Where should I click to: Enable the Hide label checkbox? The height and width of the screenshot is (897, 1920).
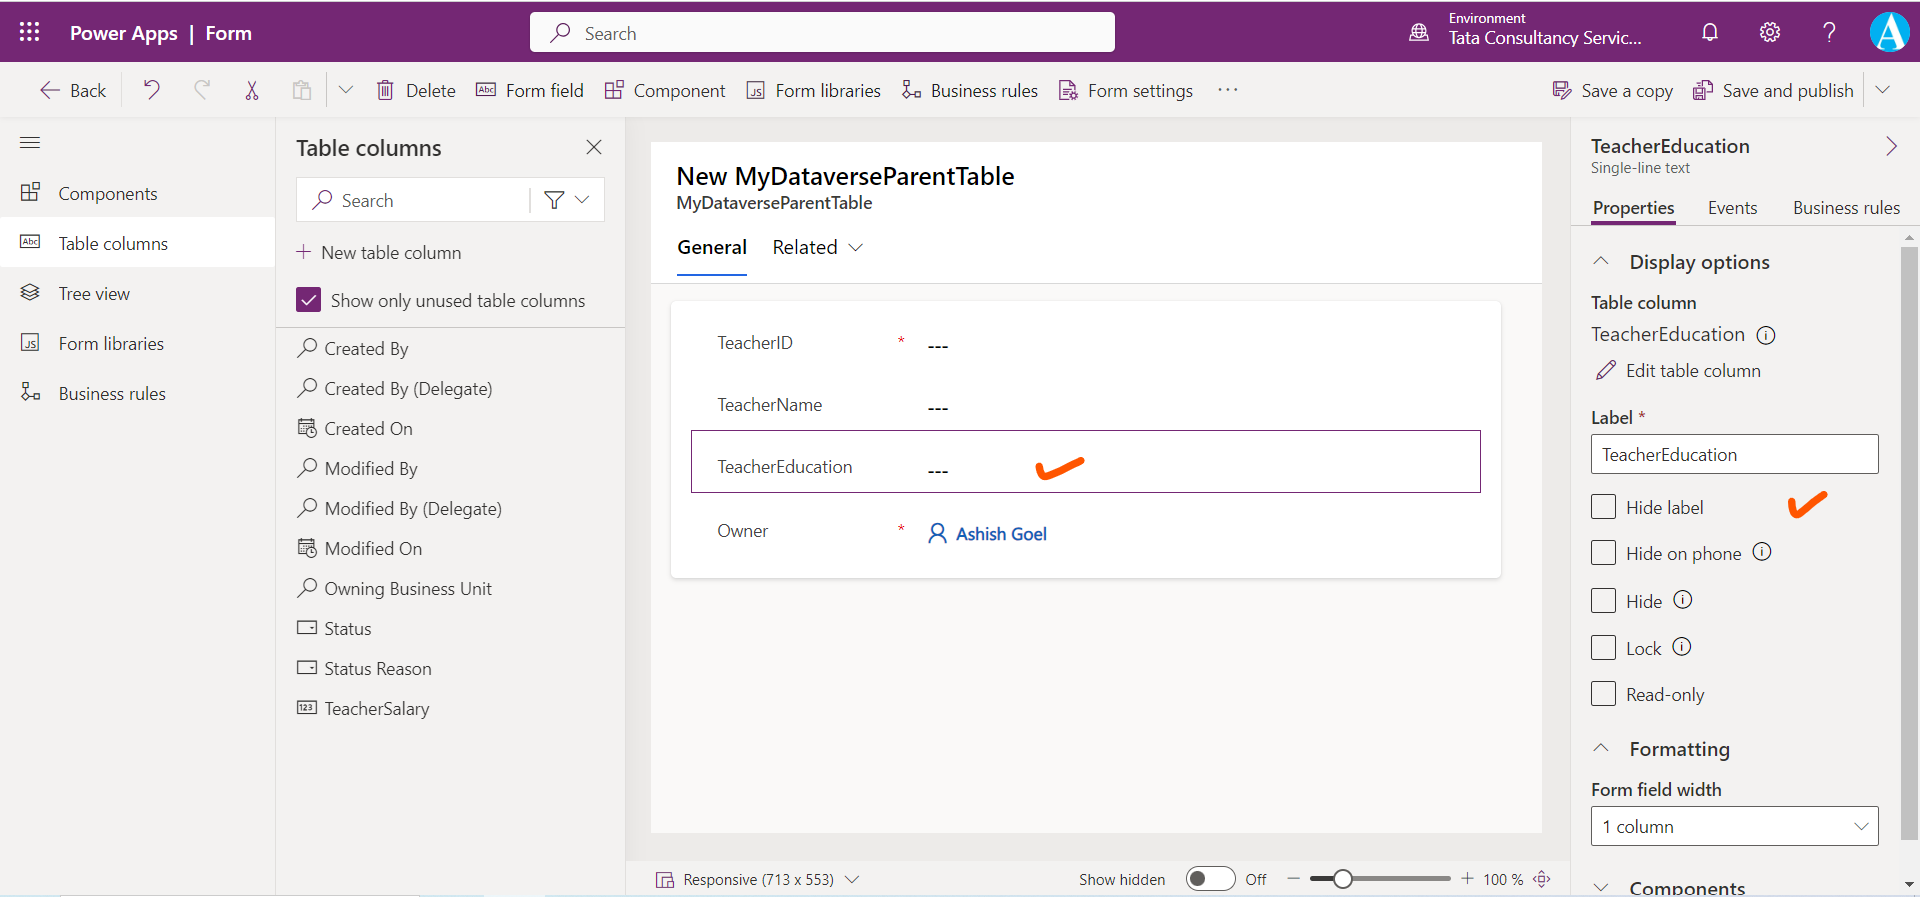pyautogui.click(x=1603, y=507)
